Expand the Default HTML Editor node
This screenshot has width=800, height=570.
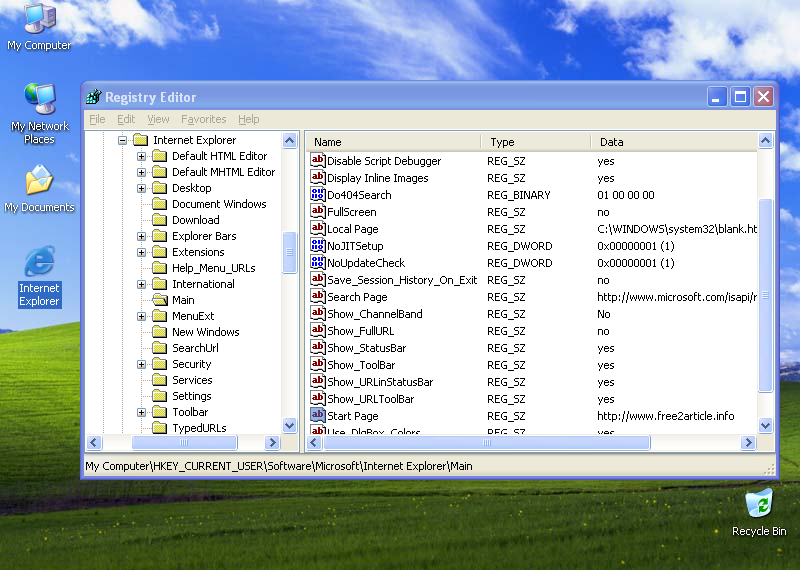141,156
